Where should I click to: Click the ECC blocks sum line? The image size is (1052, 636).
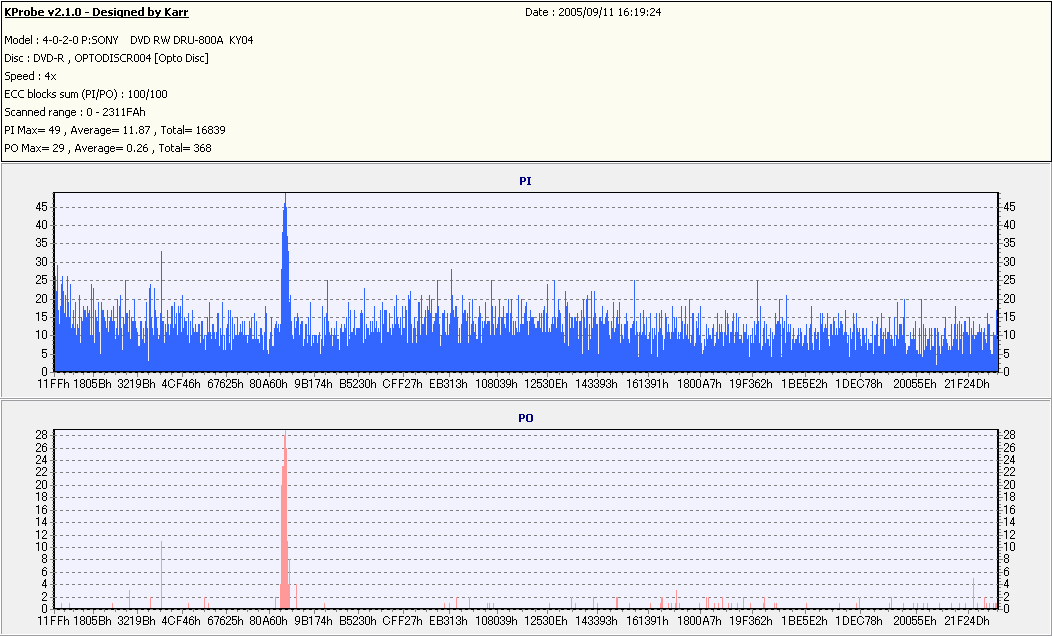pyautogui.click(x=86, y=95)
